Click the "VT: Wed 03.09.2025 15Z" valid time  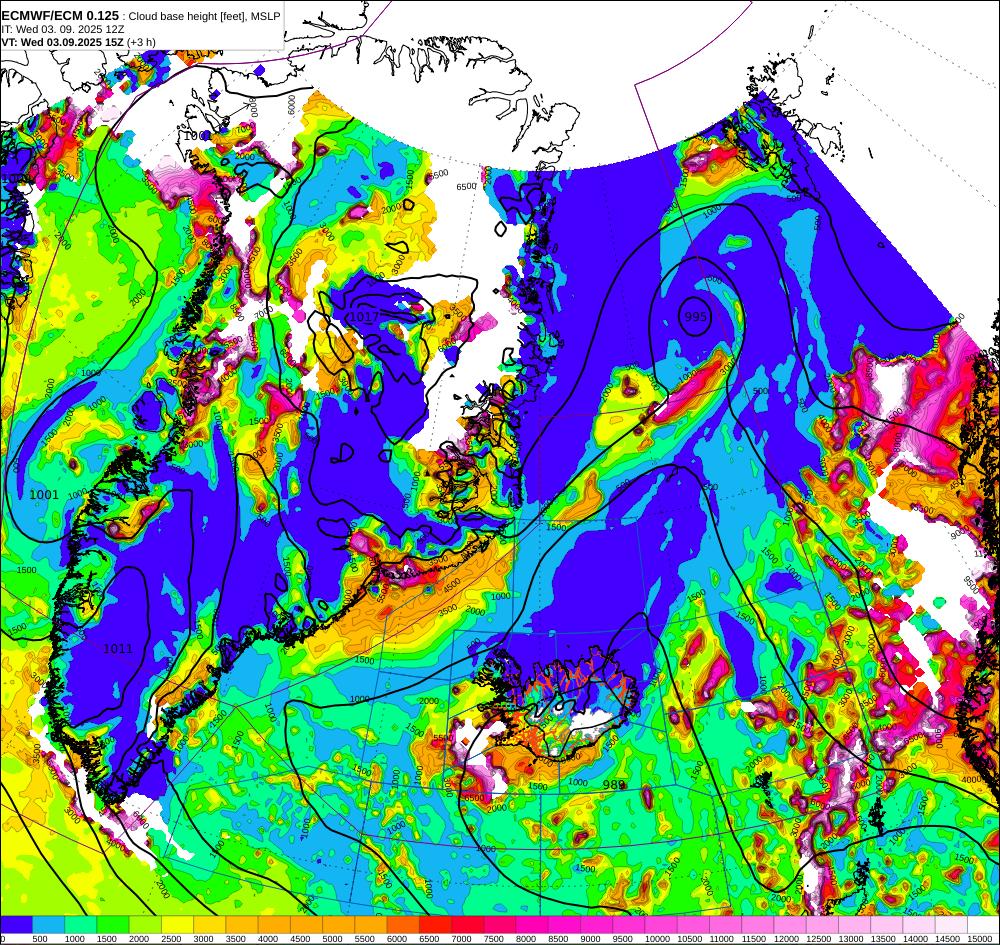[62, 42]
